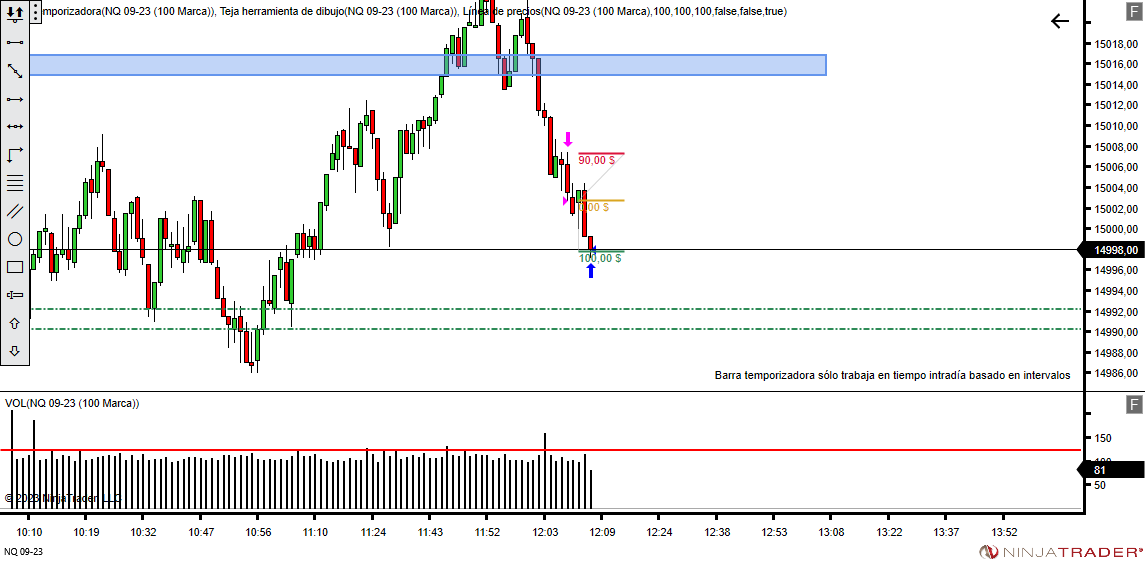Click the 100,00 $ target label
The height and width of the screenshot is (561, 1145).
[x=600, y=258]
